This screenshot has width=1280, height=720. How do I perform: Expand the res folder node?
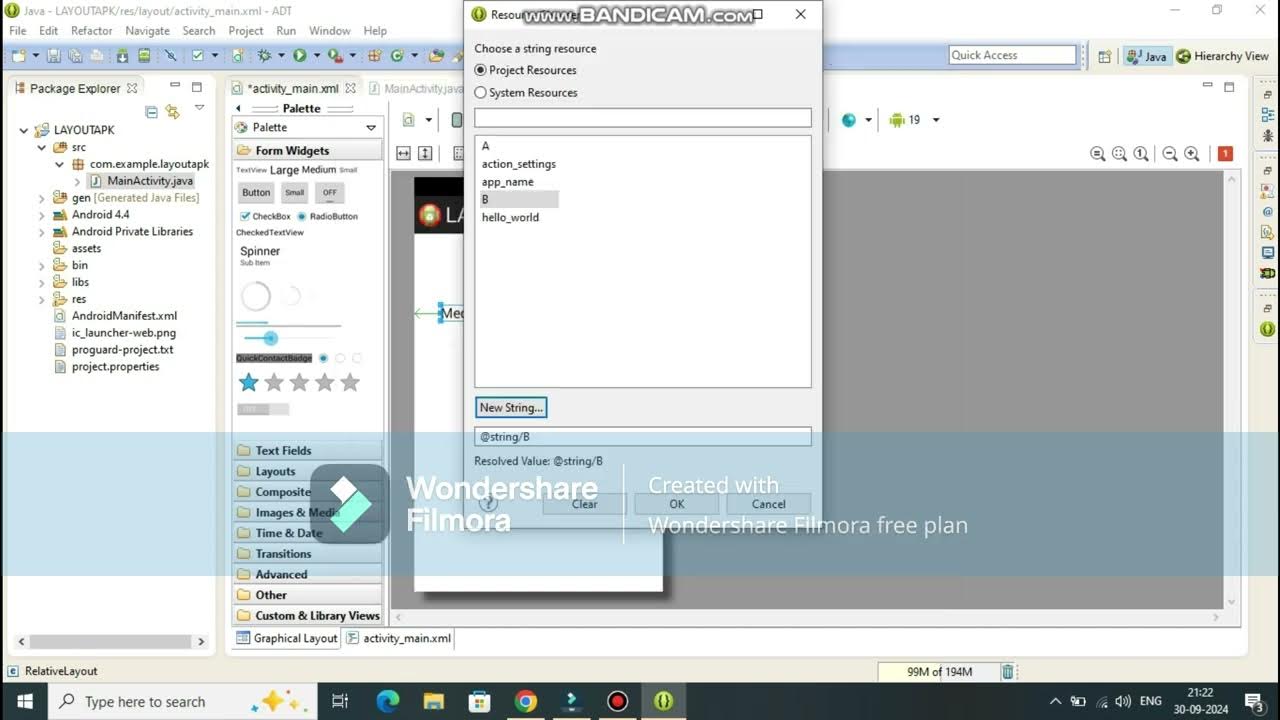pos(42,299)
